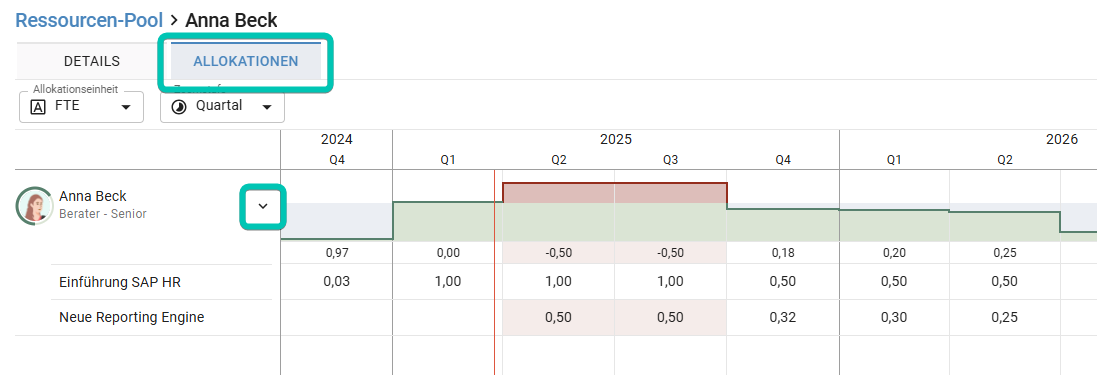Collapse Anna Beck's allocation rows
This screenshot has height=375, width=1097.
pos(263,206)
